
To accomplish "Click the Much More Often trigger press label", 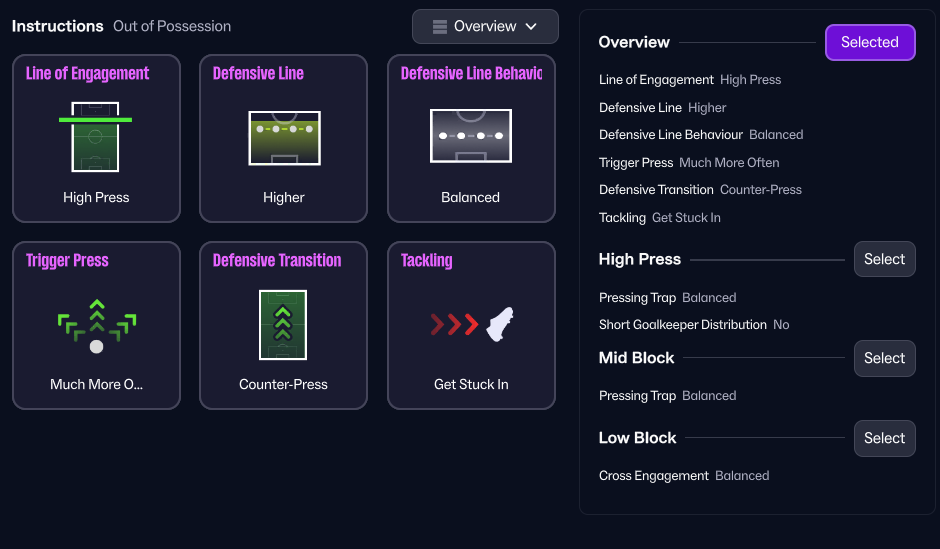I will [96, 384].
